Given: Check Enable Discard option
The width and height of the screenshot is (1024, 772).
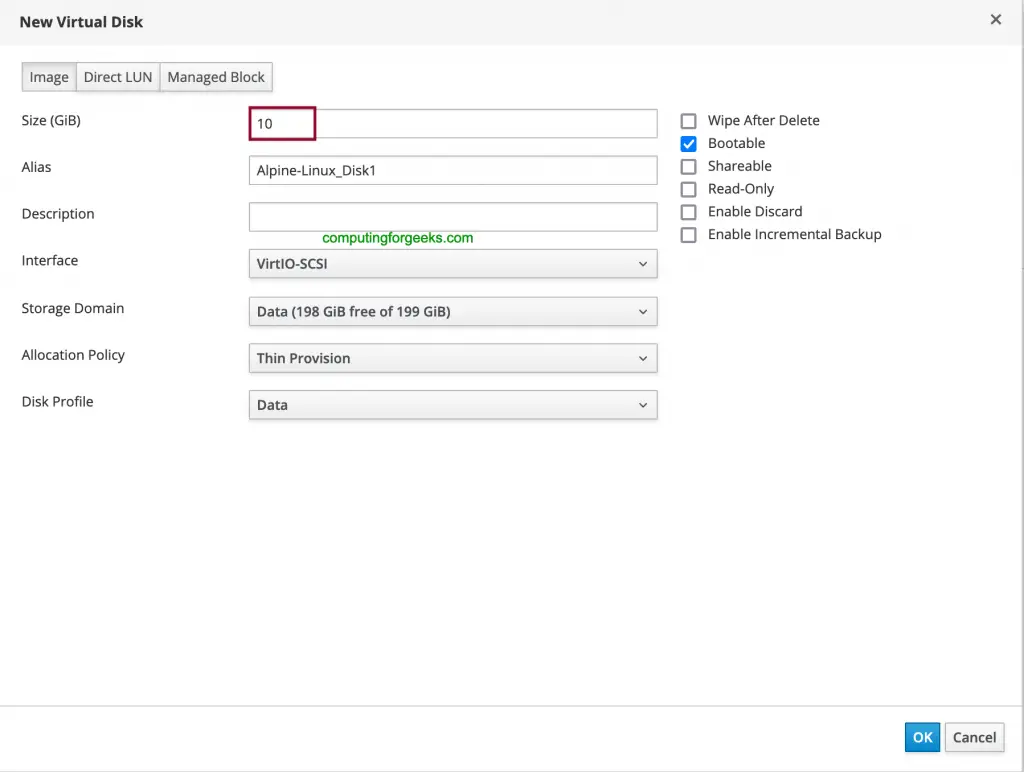Looking at the screenshot, I should coord(688,212).
